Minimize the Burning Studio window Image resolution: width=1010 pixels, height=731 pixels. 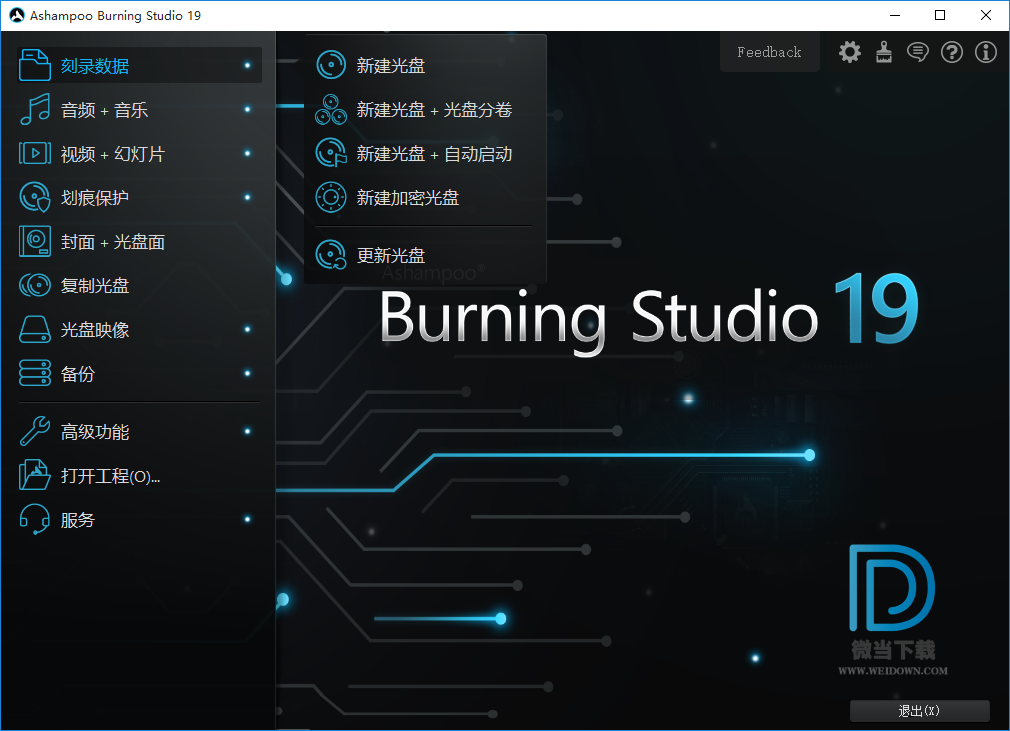[x=895, y=15]
